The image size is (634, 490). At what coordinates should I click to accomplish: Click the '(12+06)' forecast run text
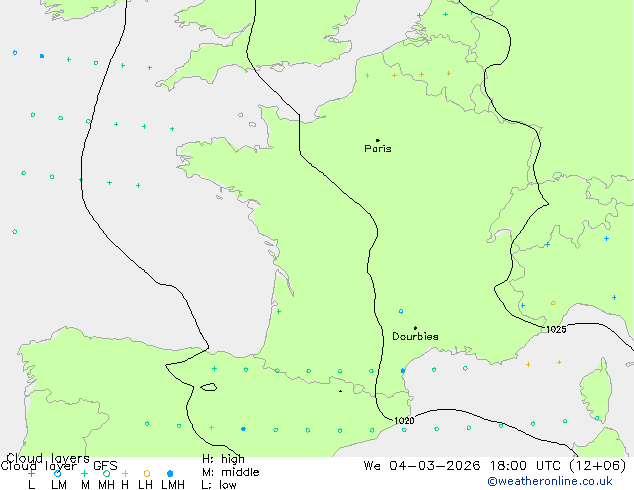coord(598,466)
